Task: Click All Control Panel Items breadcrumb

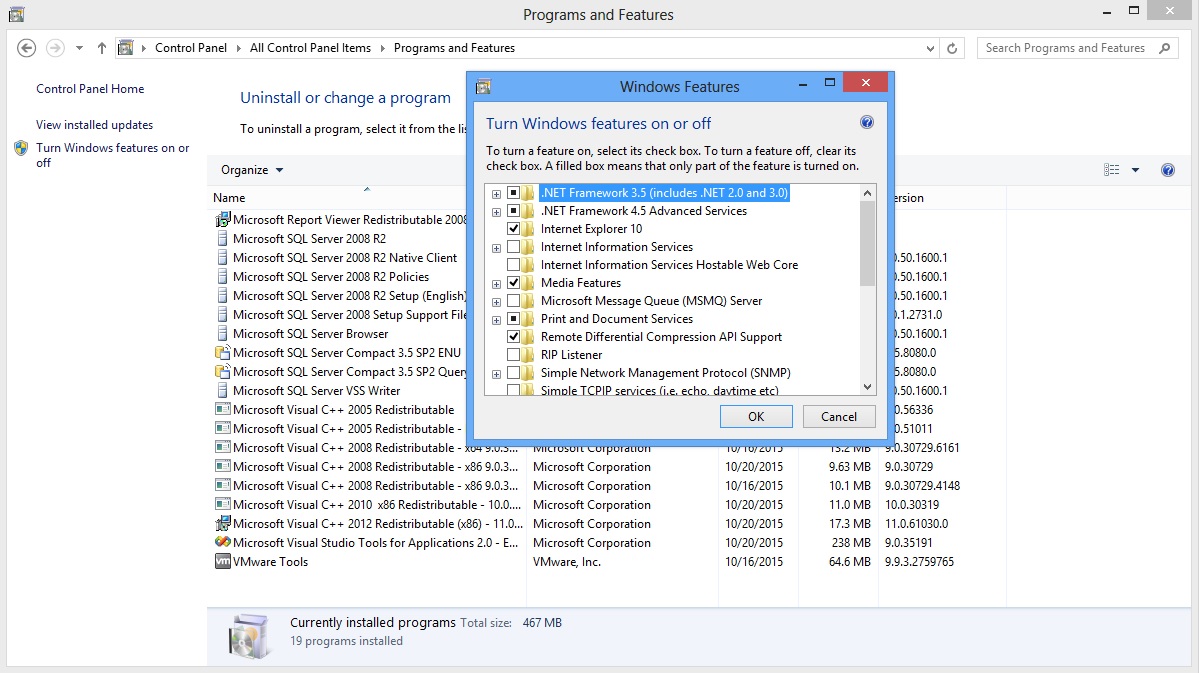Action: click(310, 47)
